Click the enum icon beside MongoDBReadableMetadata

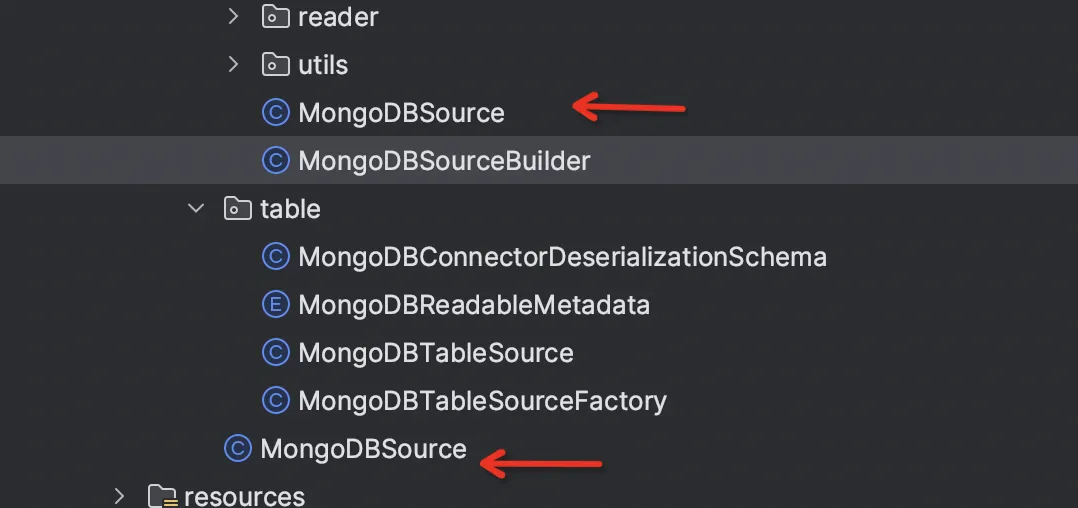tap(274, 304)
